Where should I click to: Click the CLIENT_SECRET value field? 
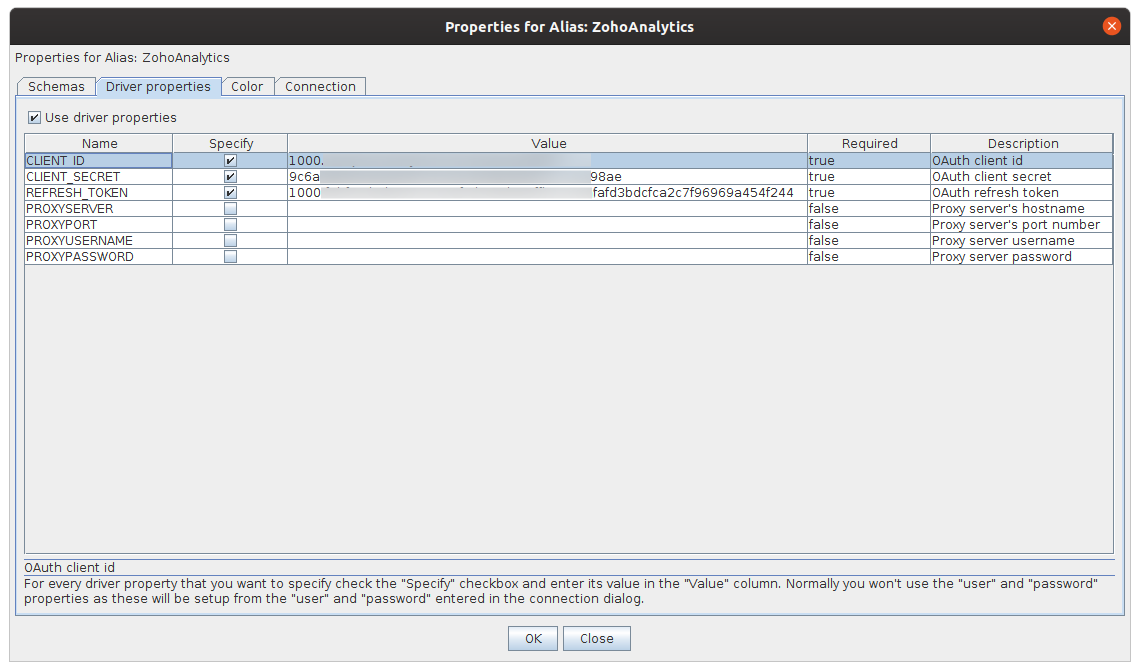pyautogui.click(x=547, y=177)
